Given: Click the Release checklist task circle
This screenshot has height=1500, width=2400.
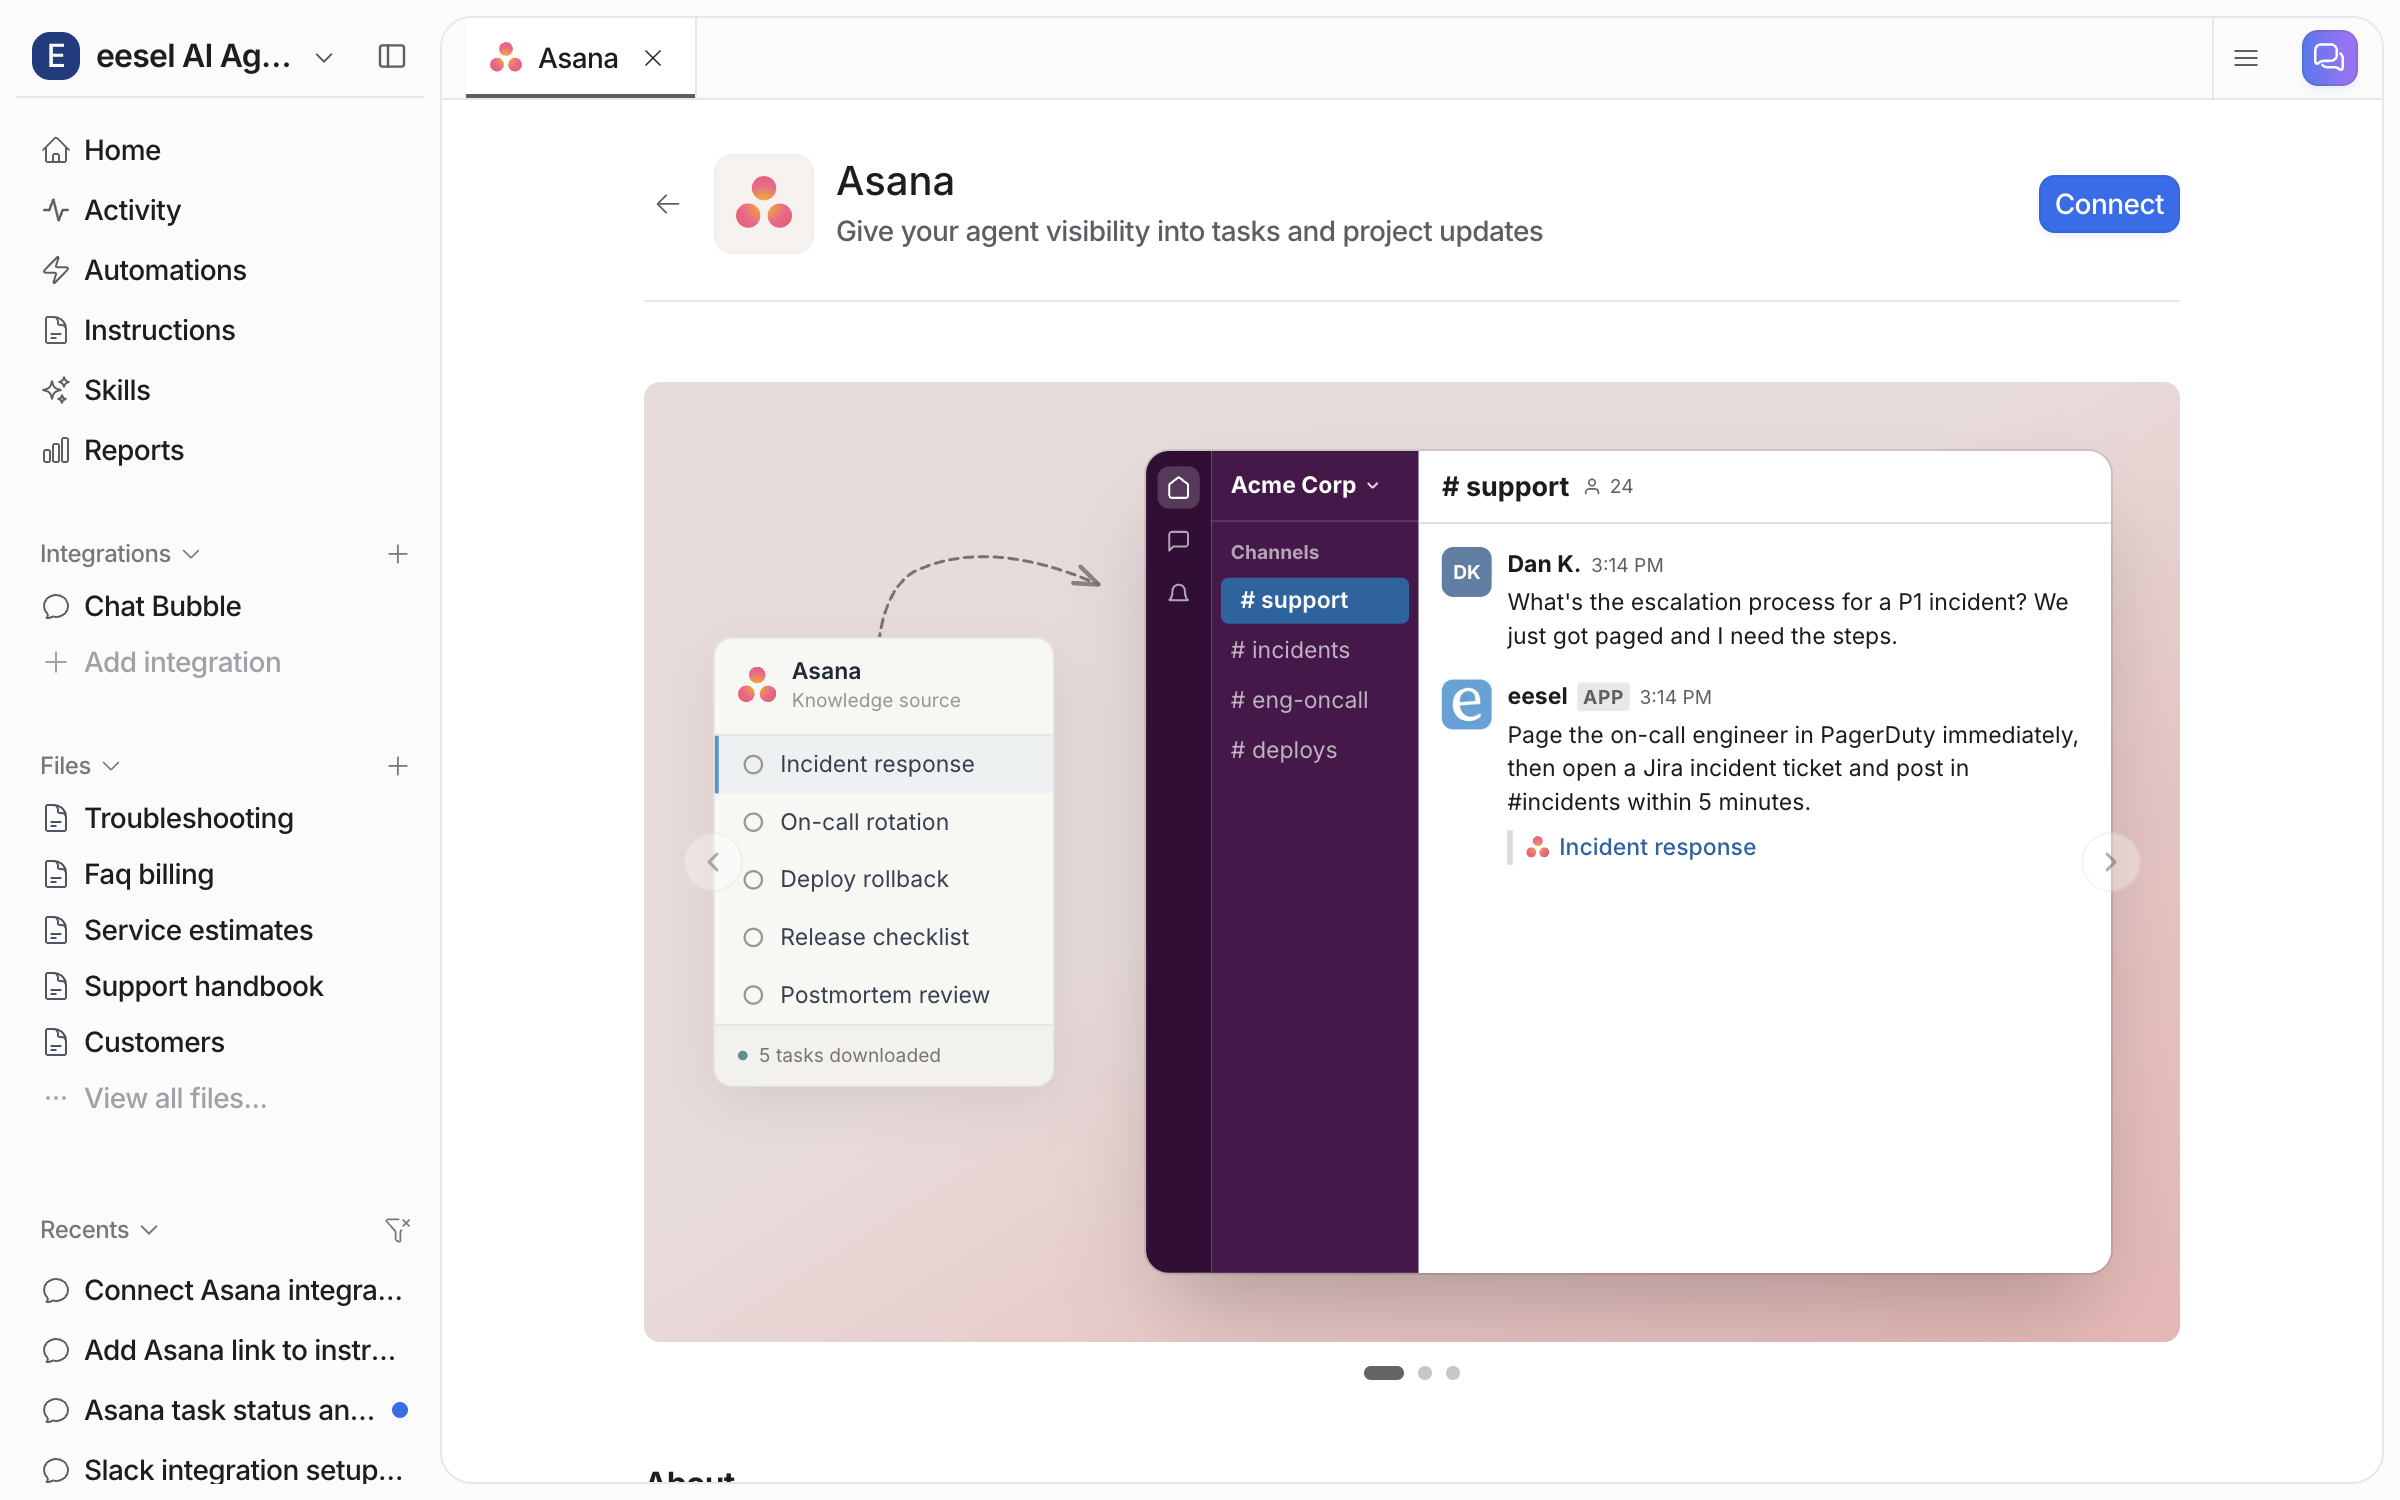Looking at the screenshot, I should pyautogui.click(x=754, y=937).
